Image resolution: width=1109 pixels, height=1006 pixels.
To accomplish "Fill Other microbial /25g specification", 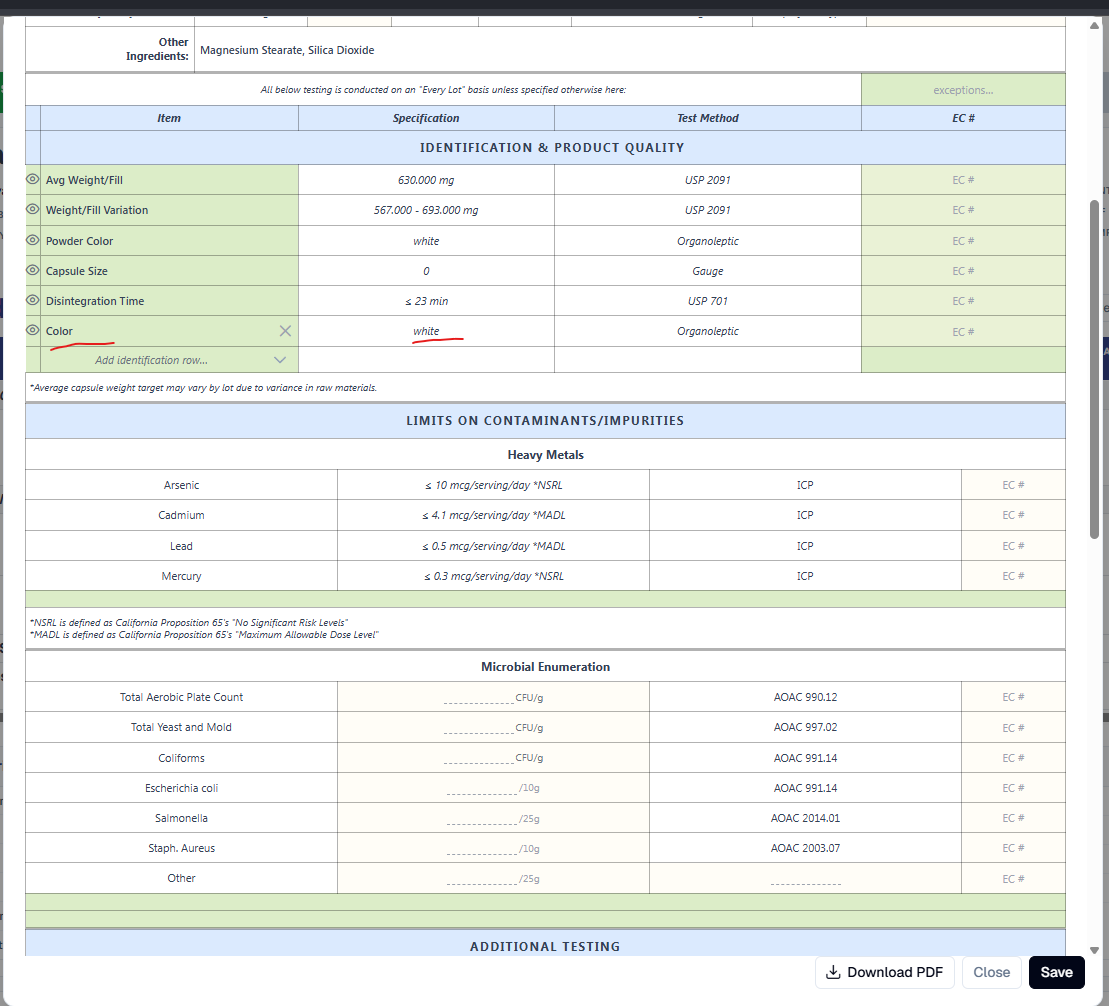I will point(482,879).
